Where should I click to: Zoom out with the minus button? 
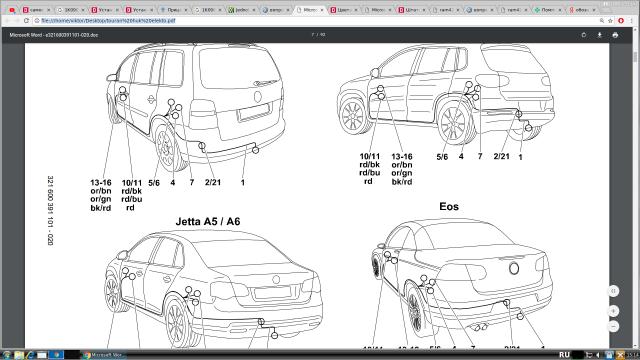pyautogui.click(x=613, y=327)
